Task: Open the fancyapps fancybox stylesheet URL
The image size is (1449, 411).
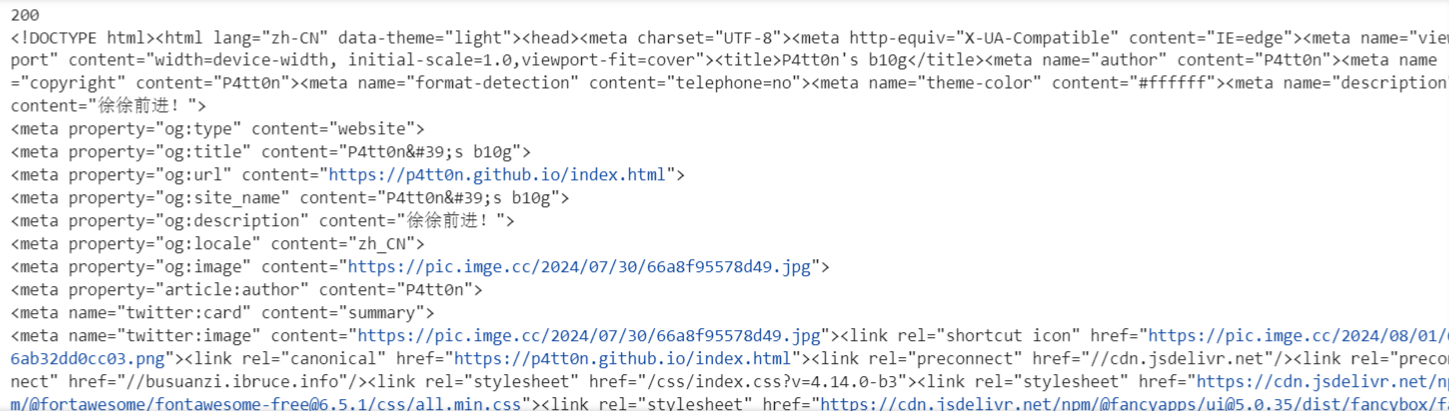Action: 1133,404
